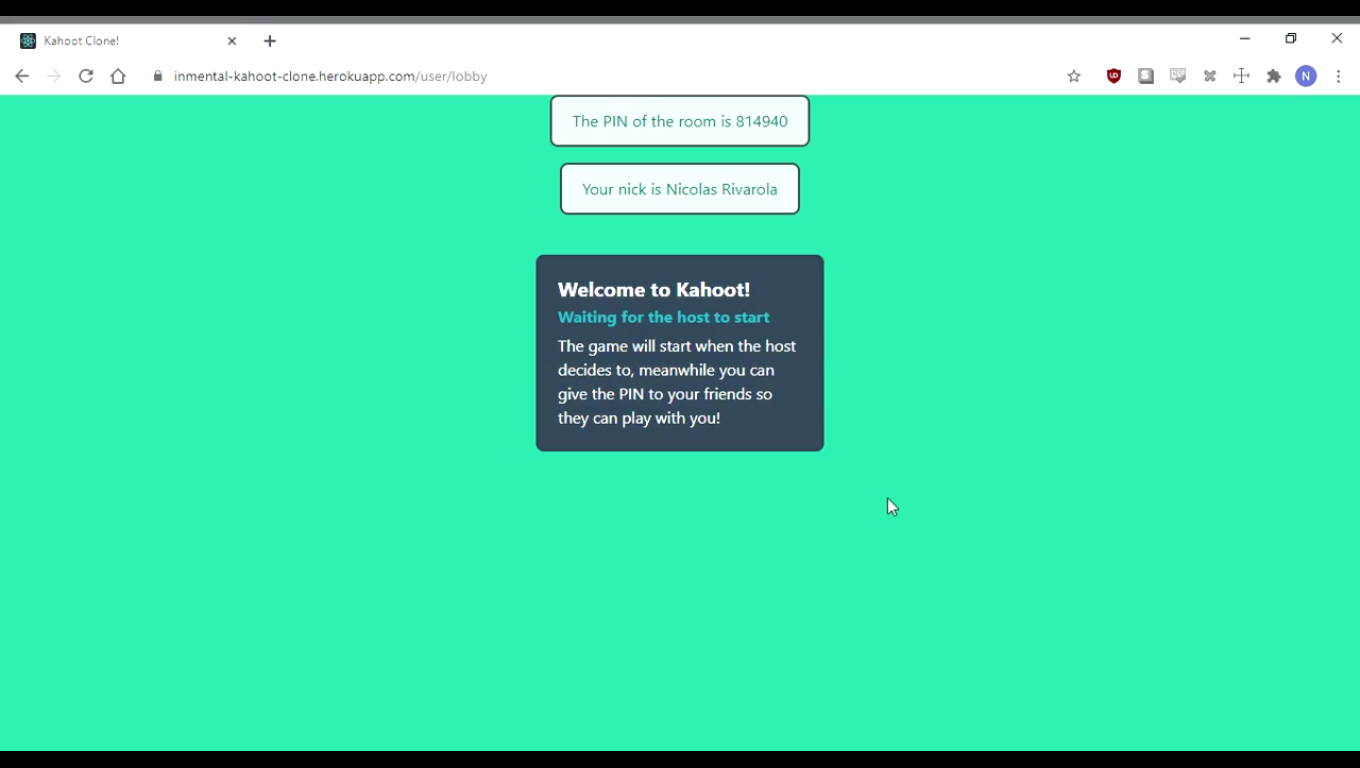1360x768 pixels.
Task: Restore down the browser window
Action: pos(1291,39)
